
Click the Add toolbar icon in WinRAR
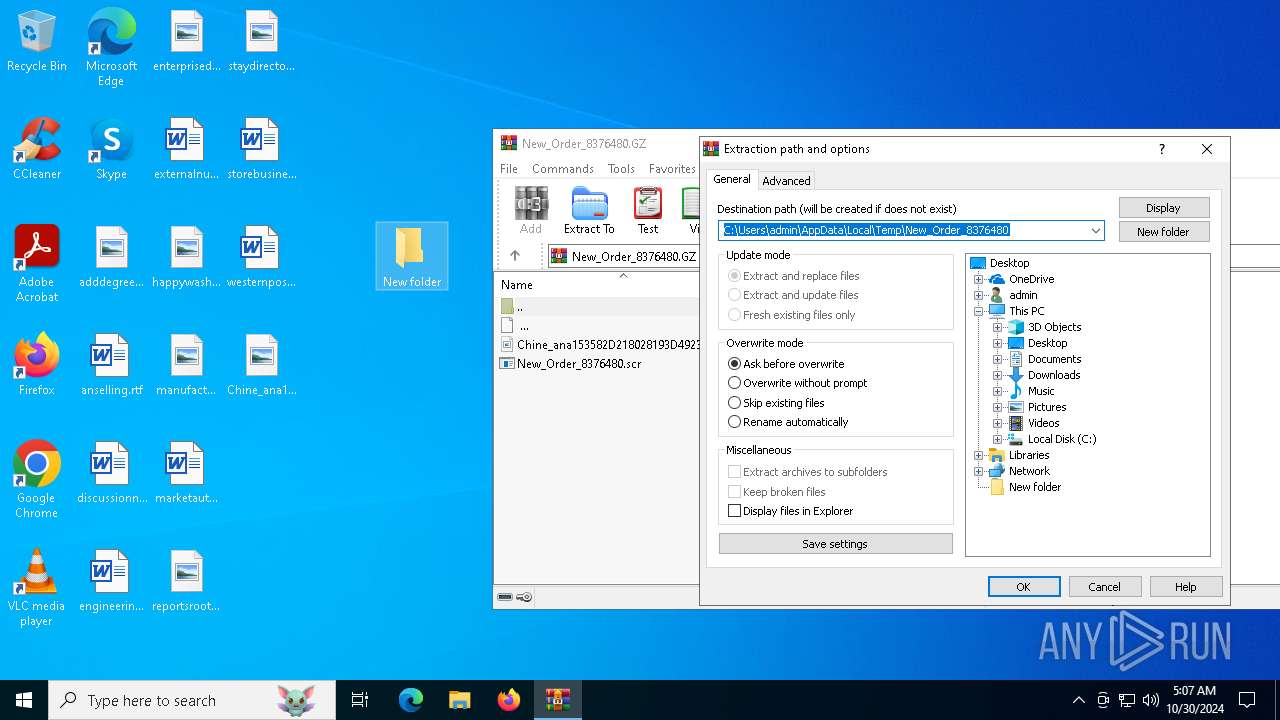pyautogui.click(x=531, y=210)
